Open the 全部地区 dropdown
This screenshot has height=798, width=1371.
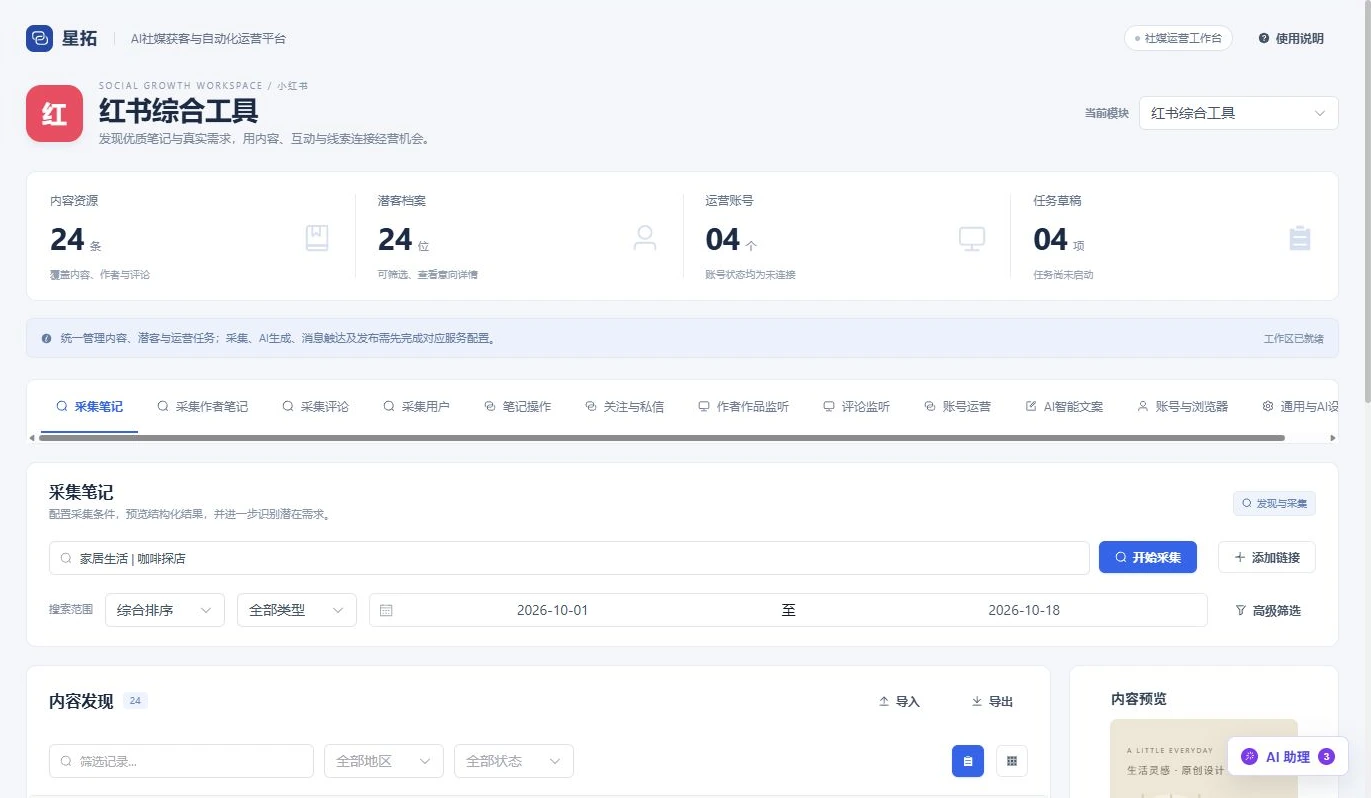coord(384,761)
